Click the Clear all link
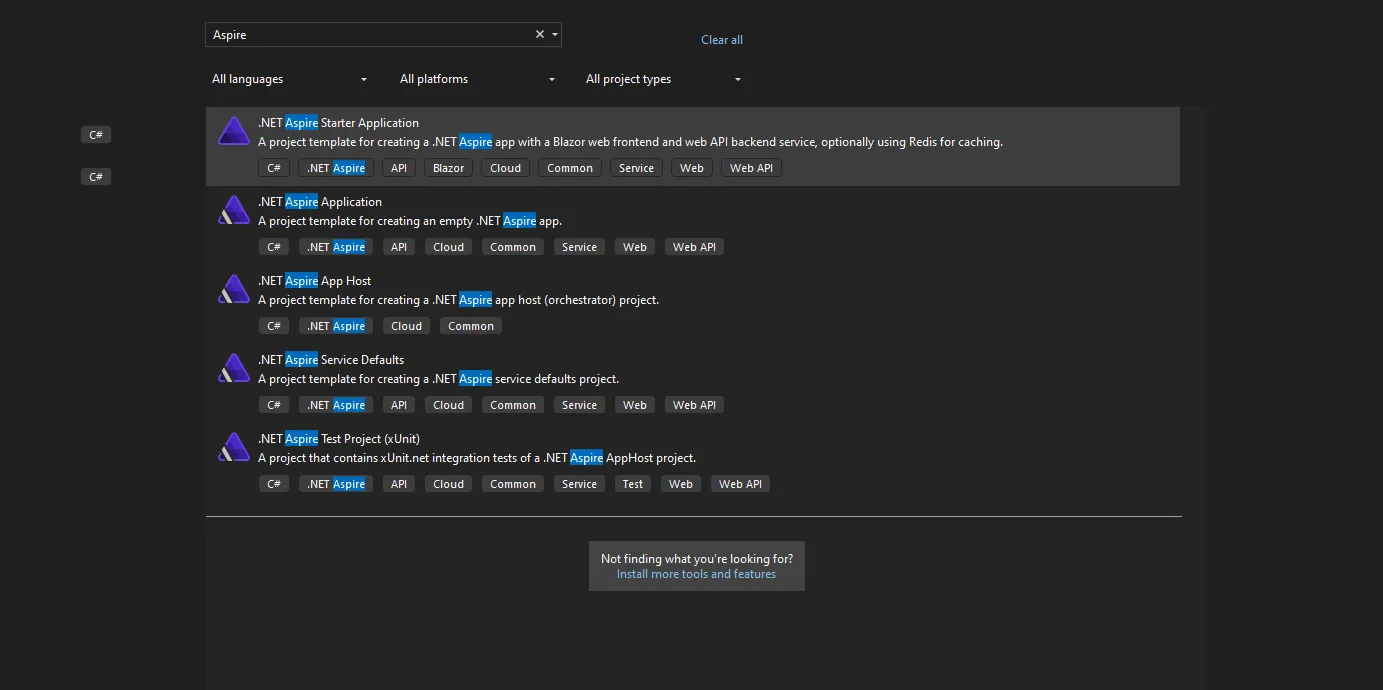The height and width of the screenshot is (690, 1383). coord(721,40)
